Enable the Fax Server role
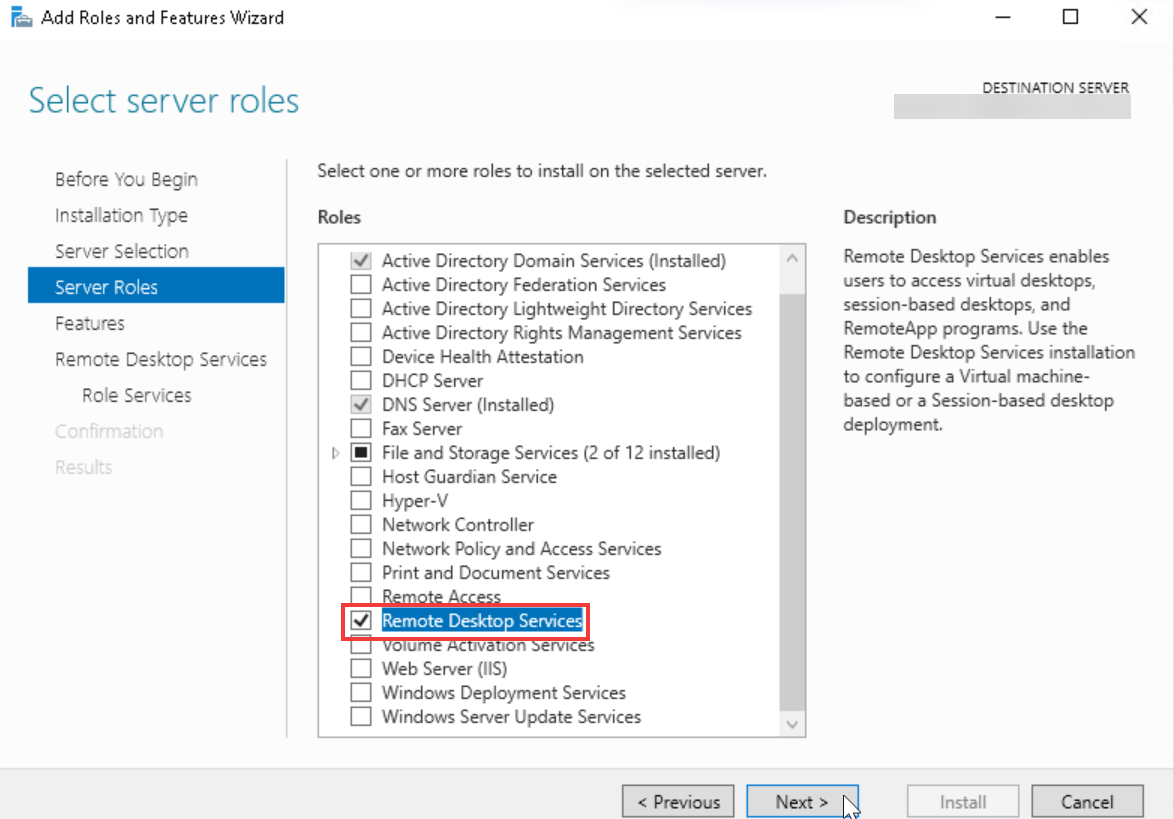The image size is (1174, 819). (x=361, y=428)
